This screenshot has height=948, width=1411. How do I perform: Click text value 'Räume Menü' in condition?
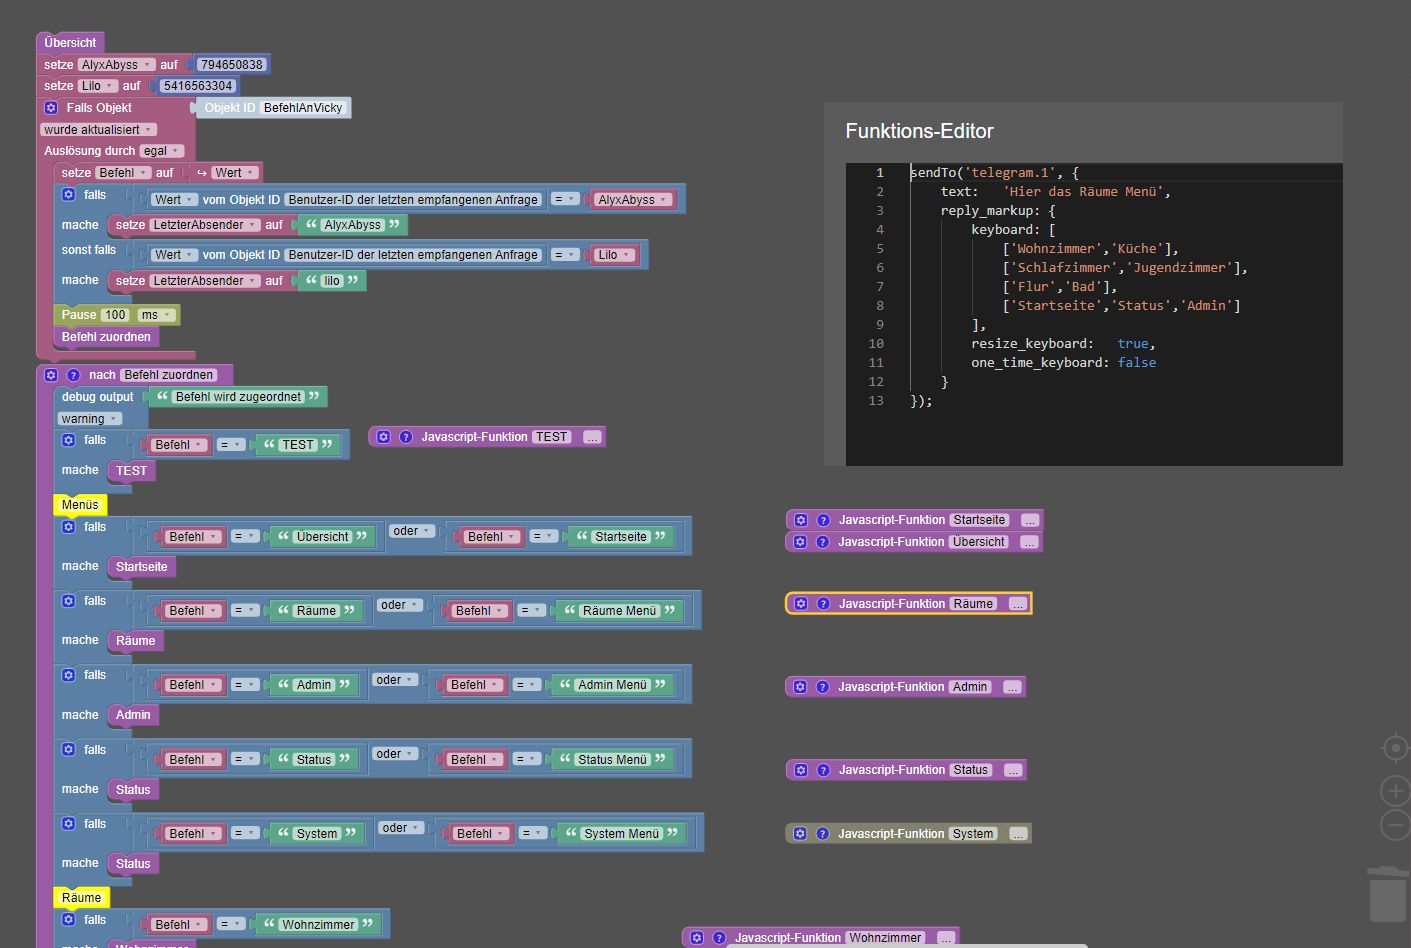620,611
